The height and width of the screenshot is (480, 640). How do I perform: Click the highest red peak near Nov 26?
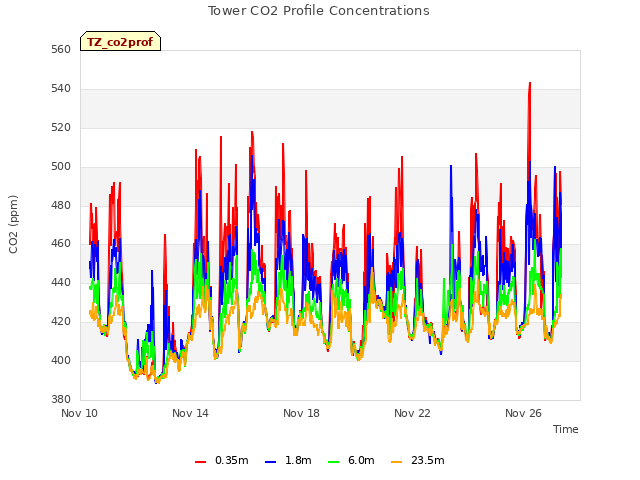point(530,83)
